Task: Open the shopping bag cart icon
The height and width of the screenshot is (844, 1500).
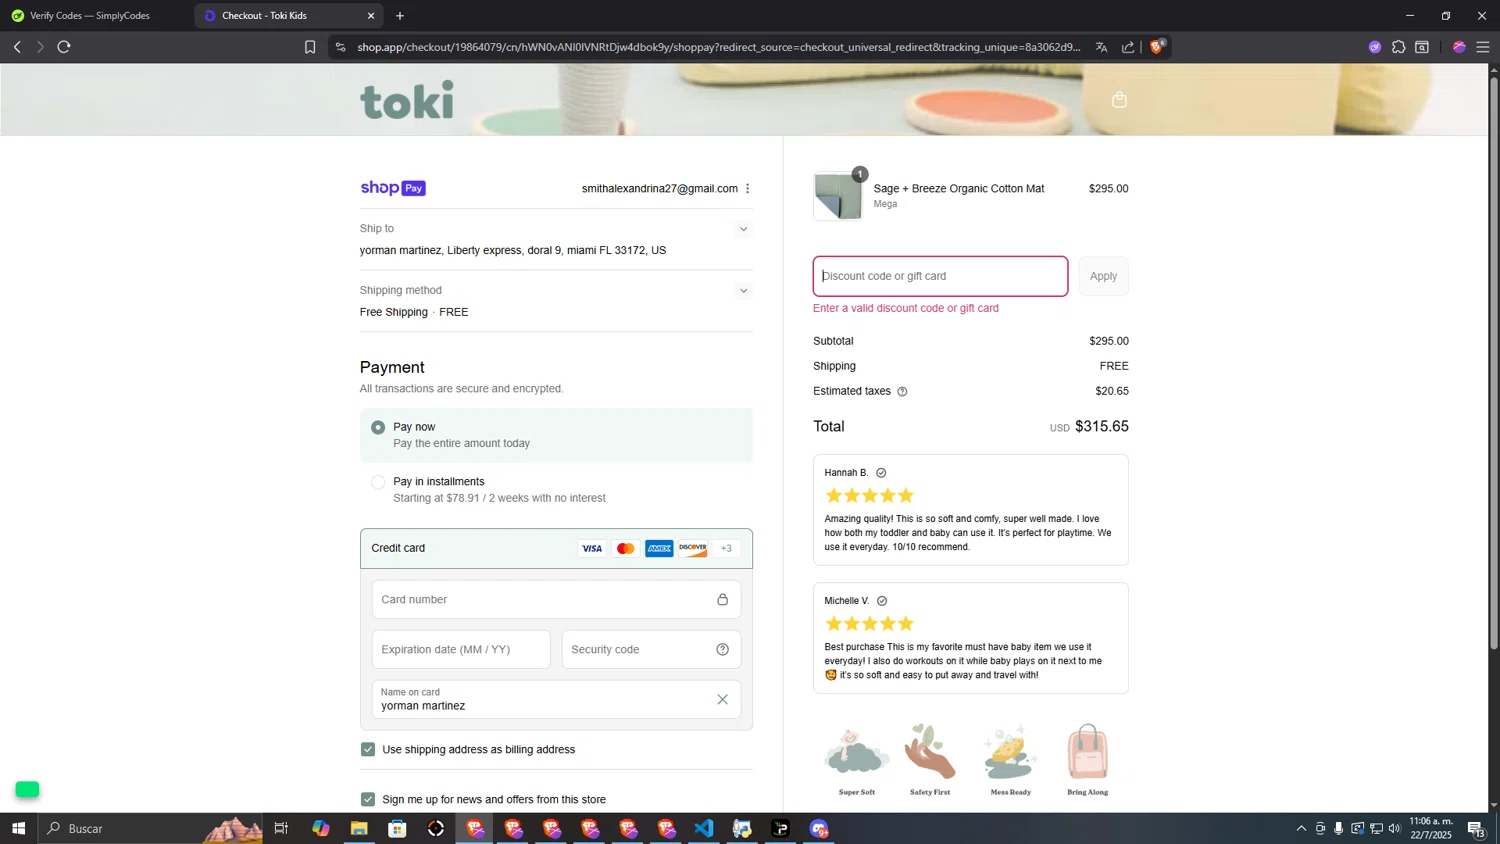Action: point(1119,99)
